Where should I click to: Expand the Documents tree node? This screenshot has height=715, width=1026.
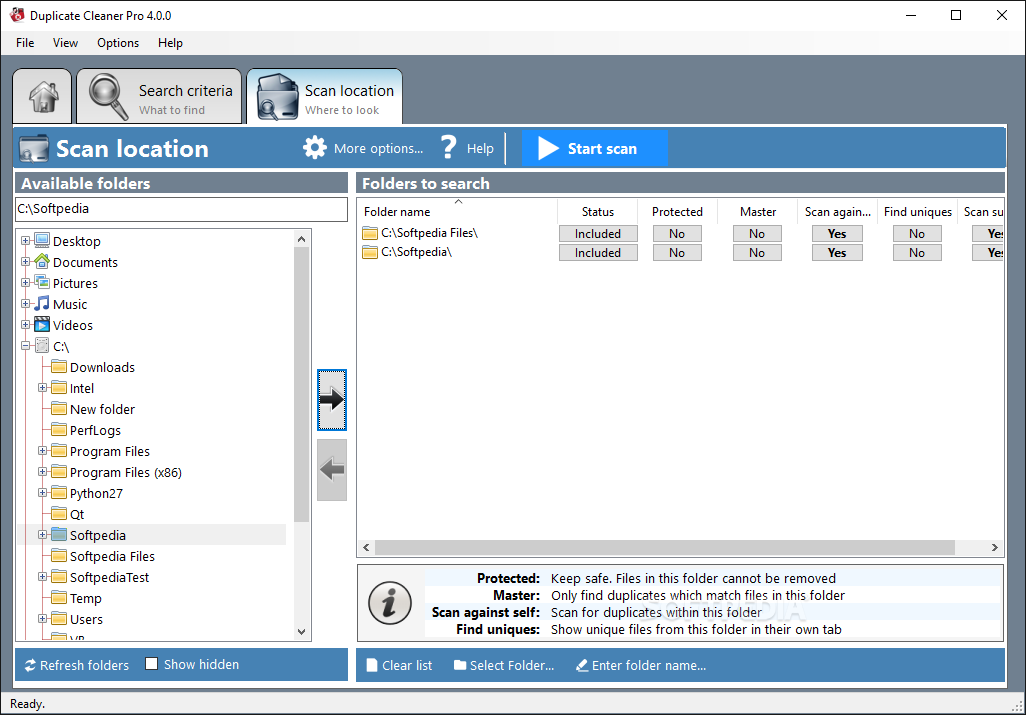pos(26,262)
